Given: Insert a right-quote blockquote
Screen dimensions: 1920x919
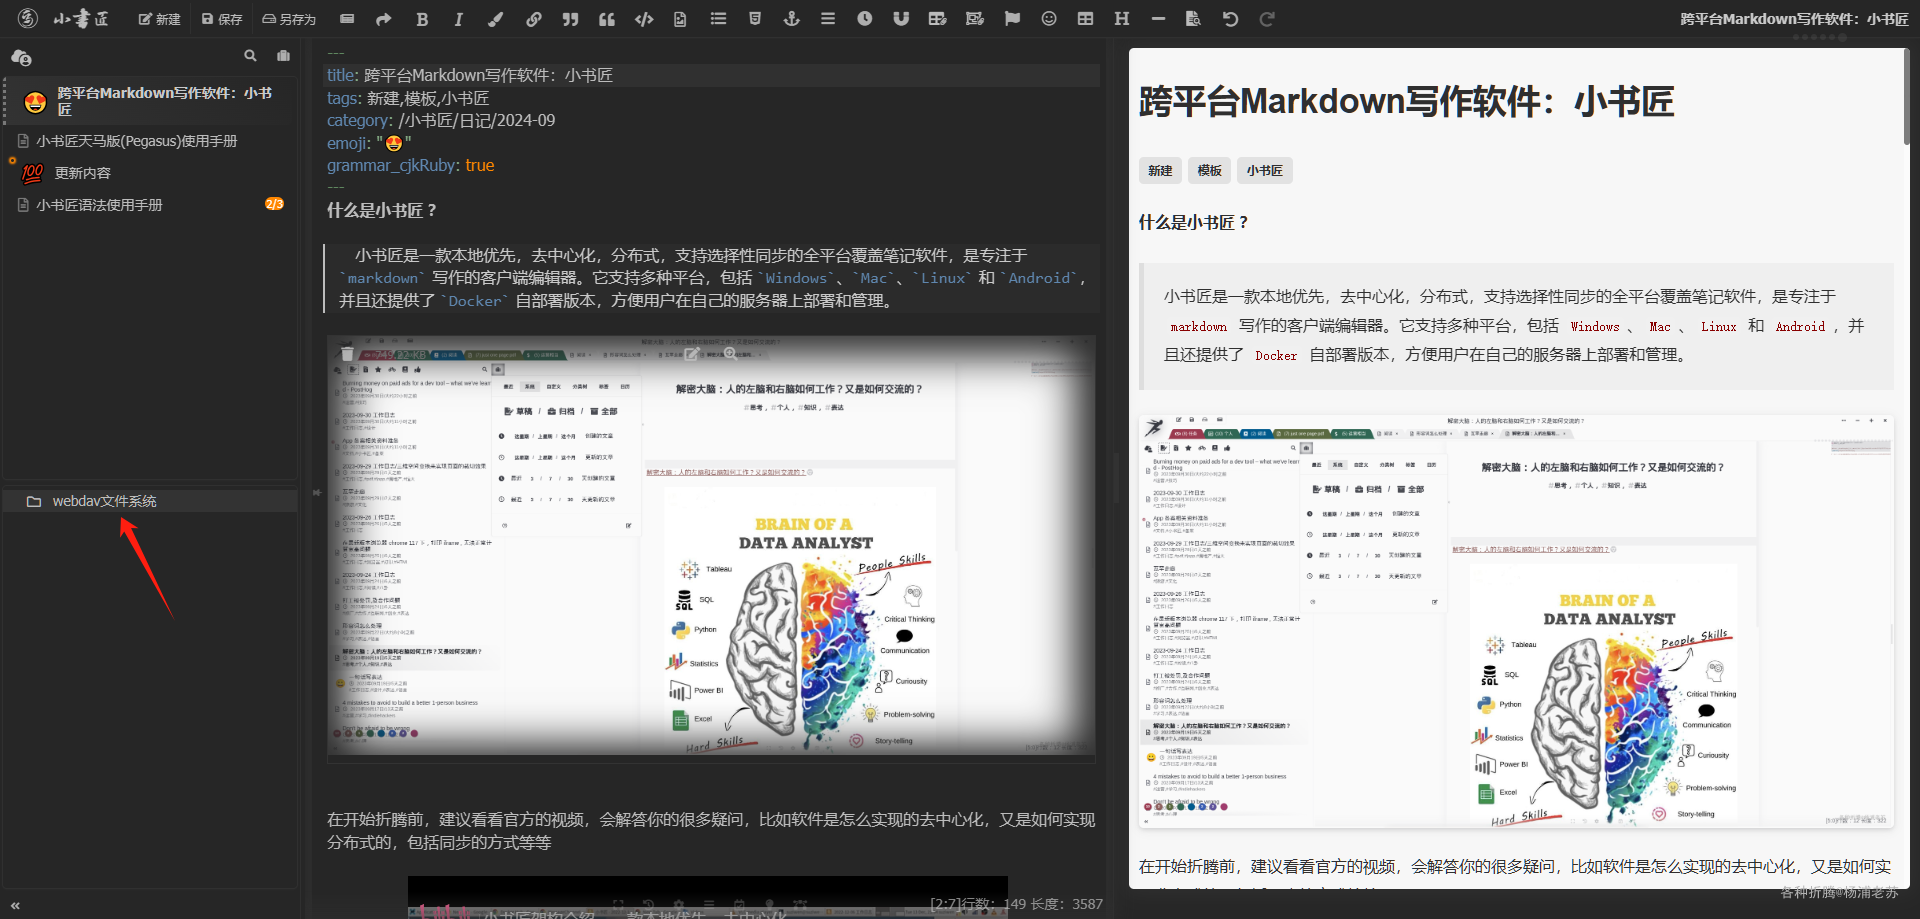Looking at the screenshot, I should click(570, 19).
